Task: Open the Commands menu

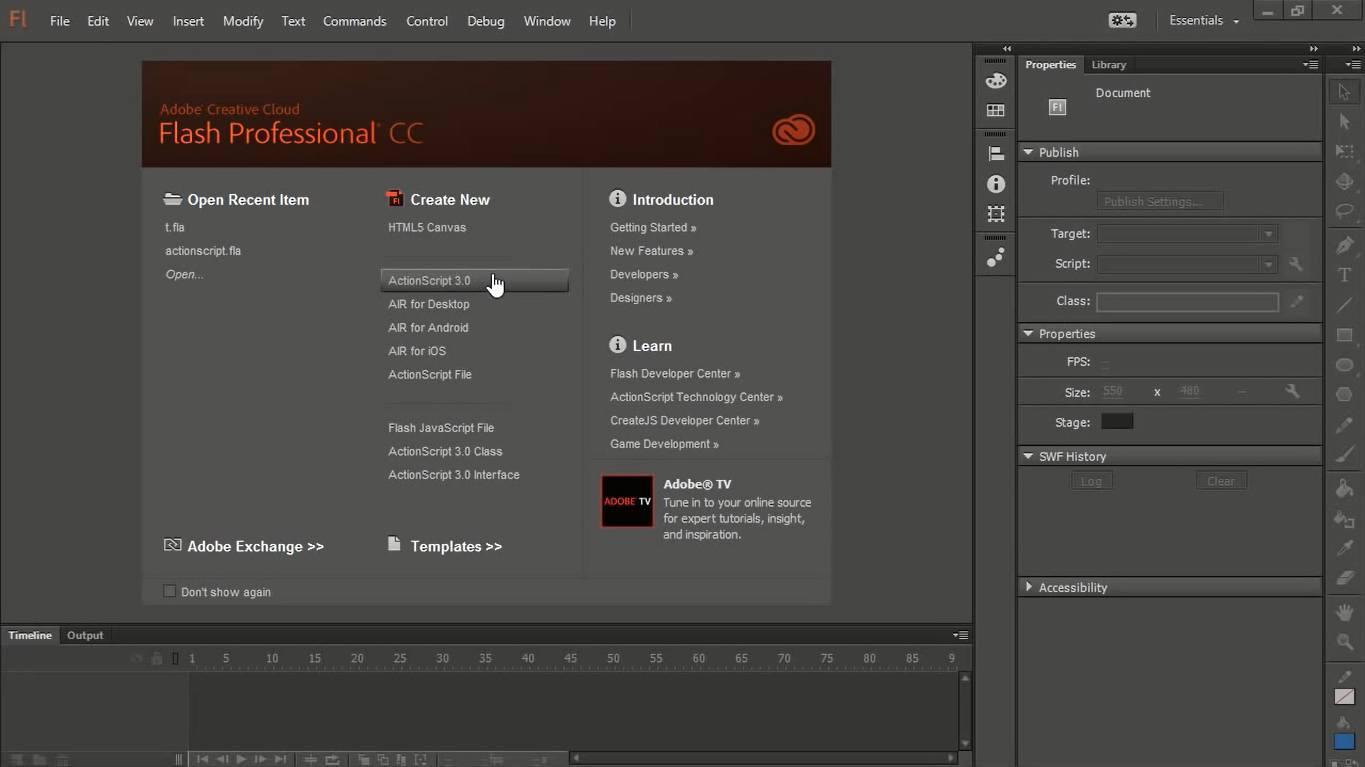Action: [354, 21]
